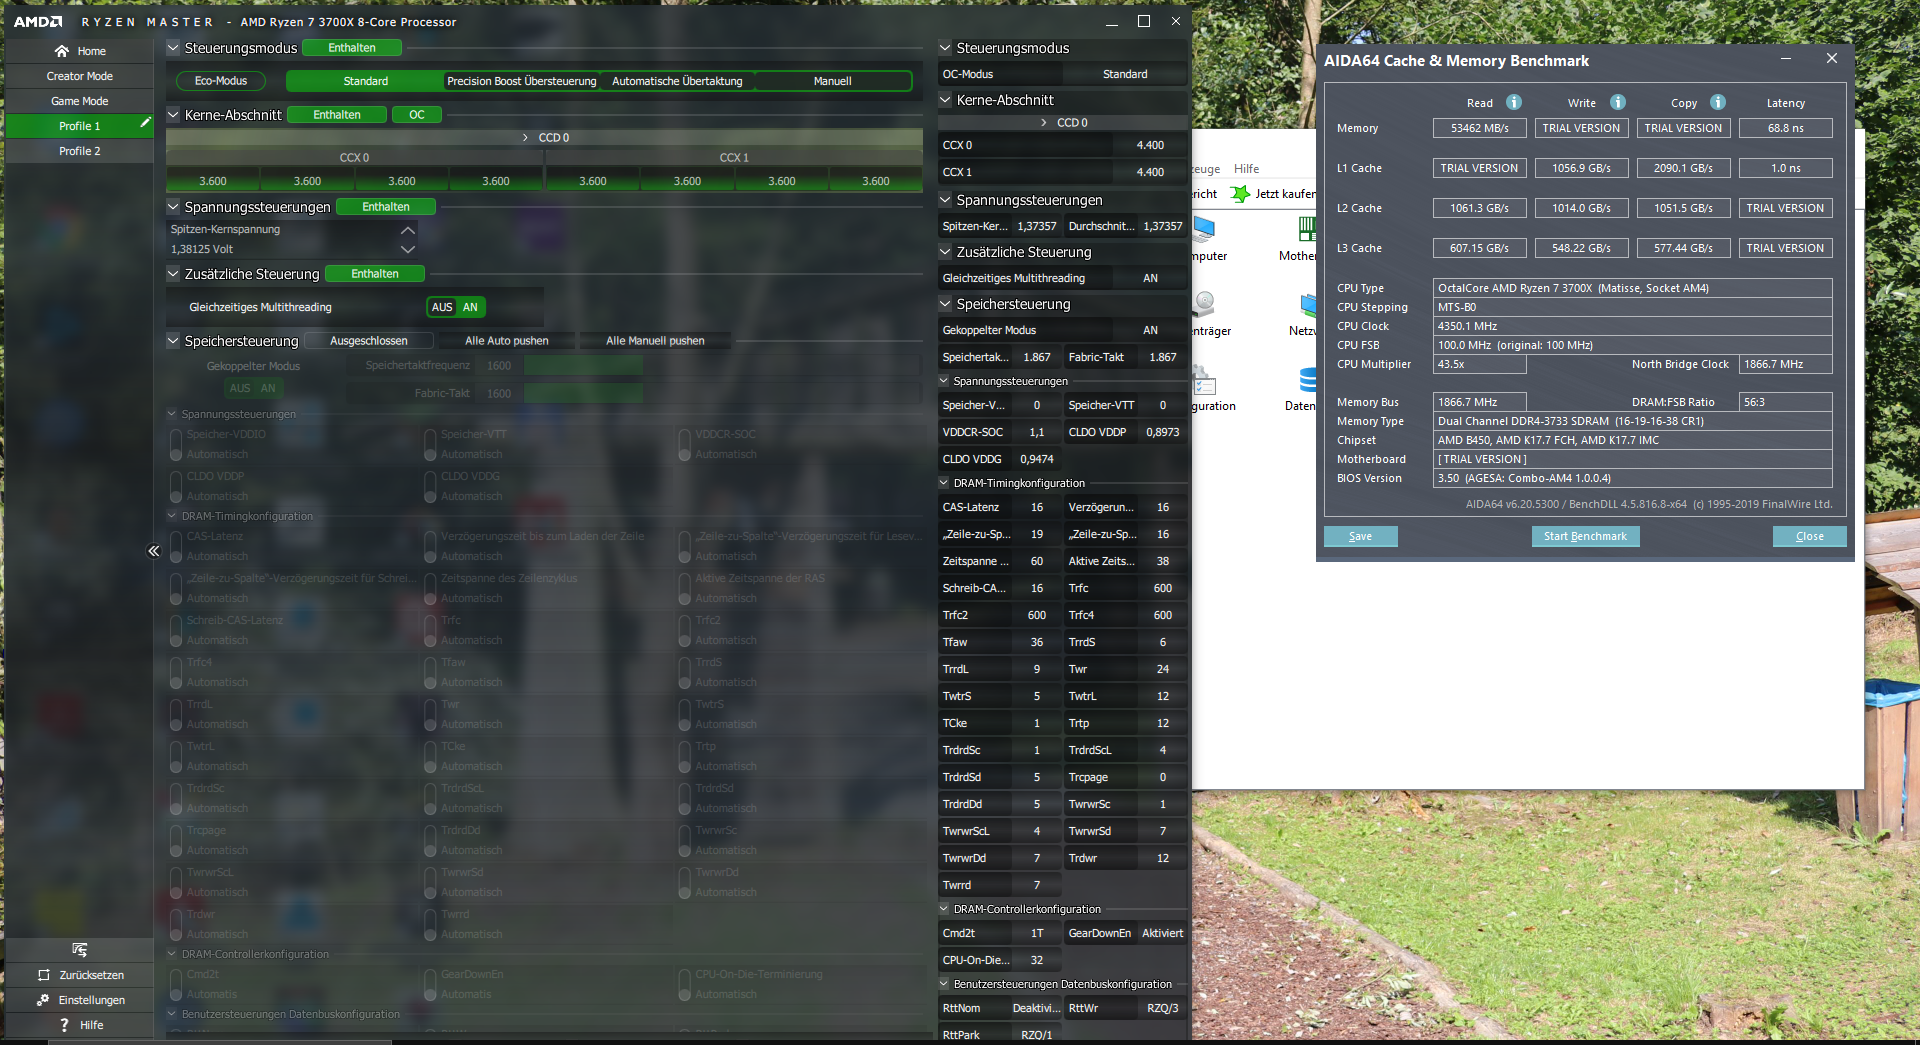The width and height of the screenshot is (1920, 1045).
Task: Click the info icon next to Copy
Action: 1717,102
